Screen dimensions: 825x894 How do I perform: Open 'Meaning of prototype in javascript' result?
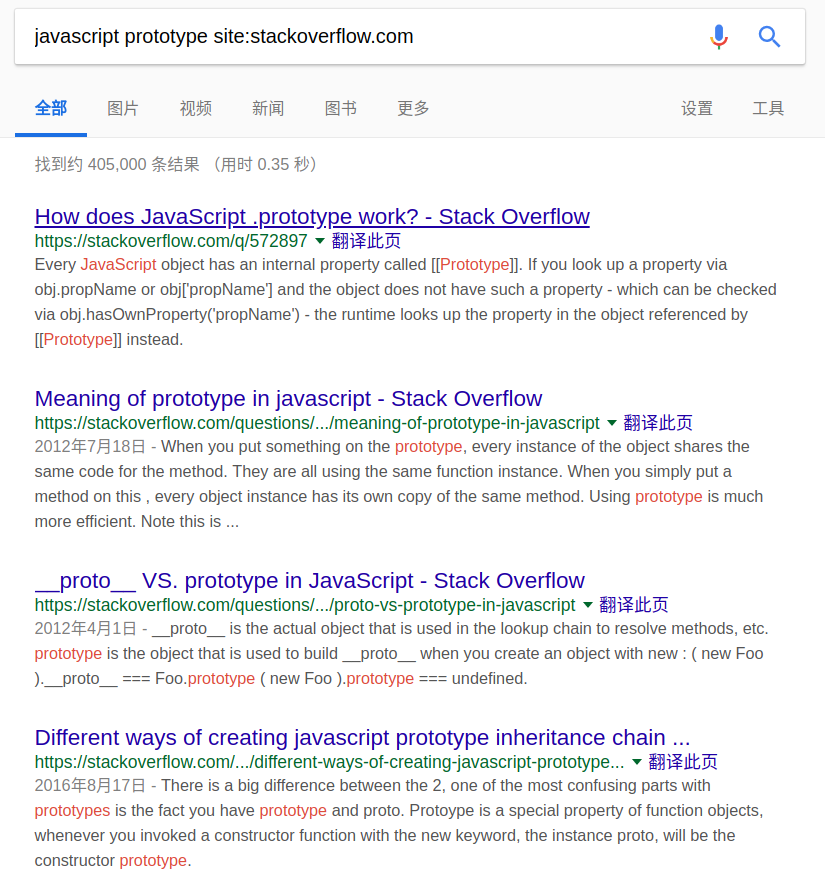[288, 399]
